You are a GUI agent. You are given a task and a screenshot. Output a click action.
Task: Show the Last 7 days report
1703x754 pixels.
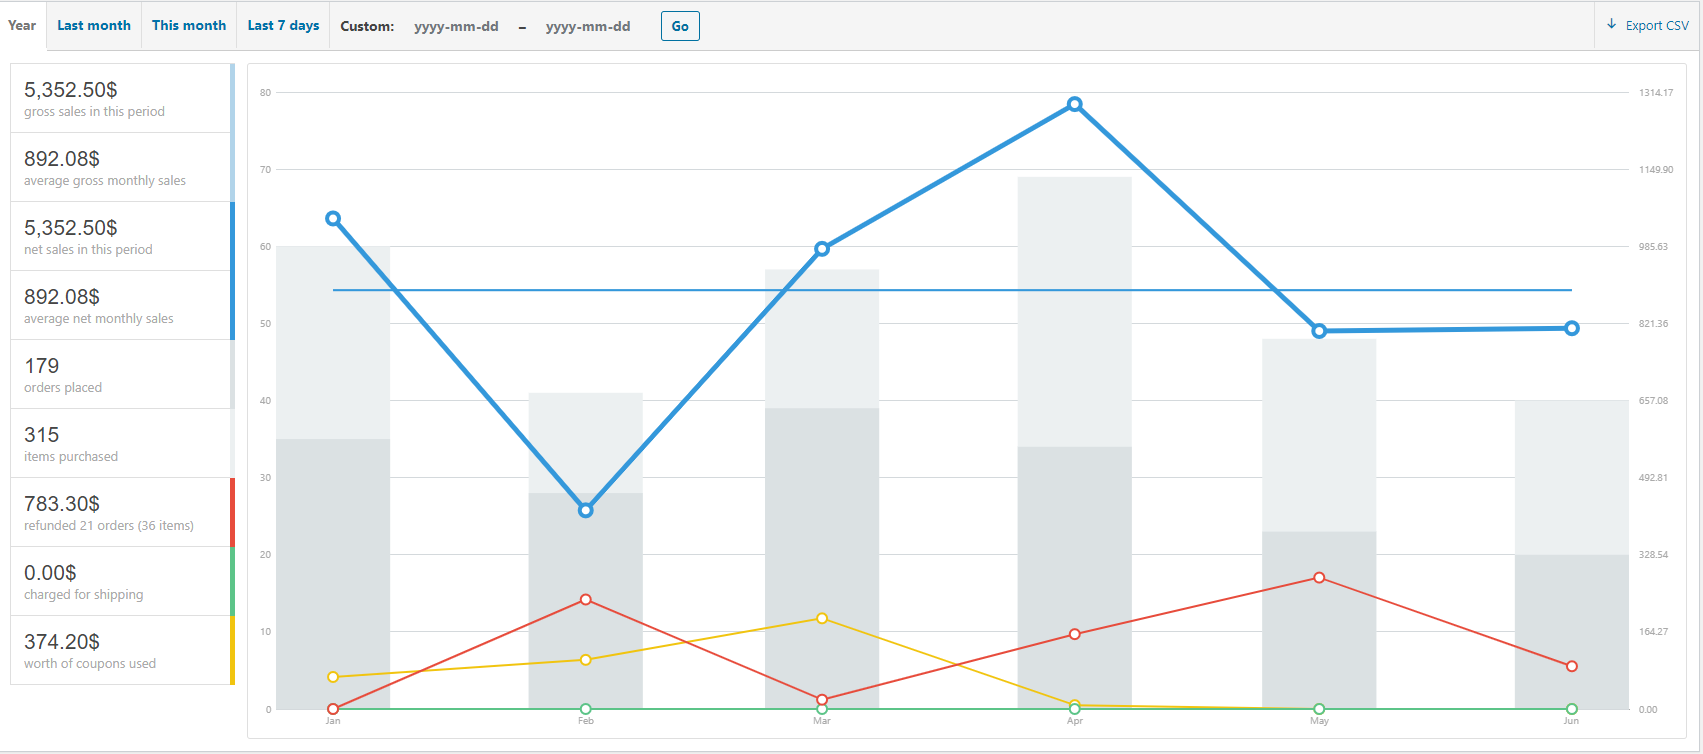coord(283,26)
